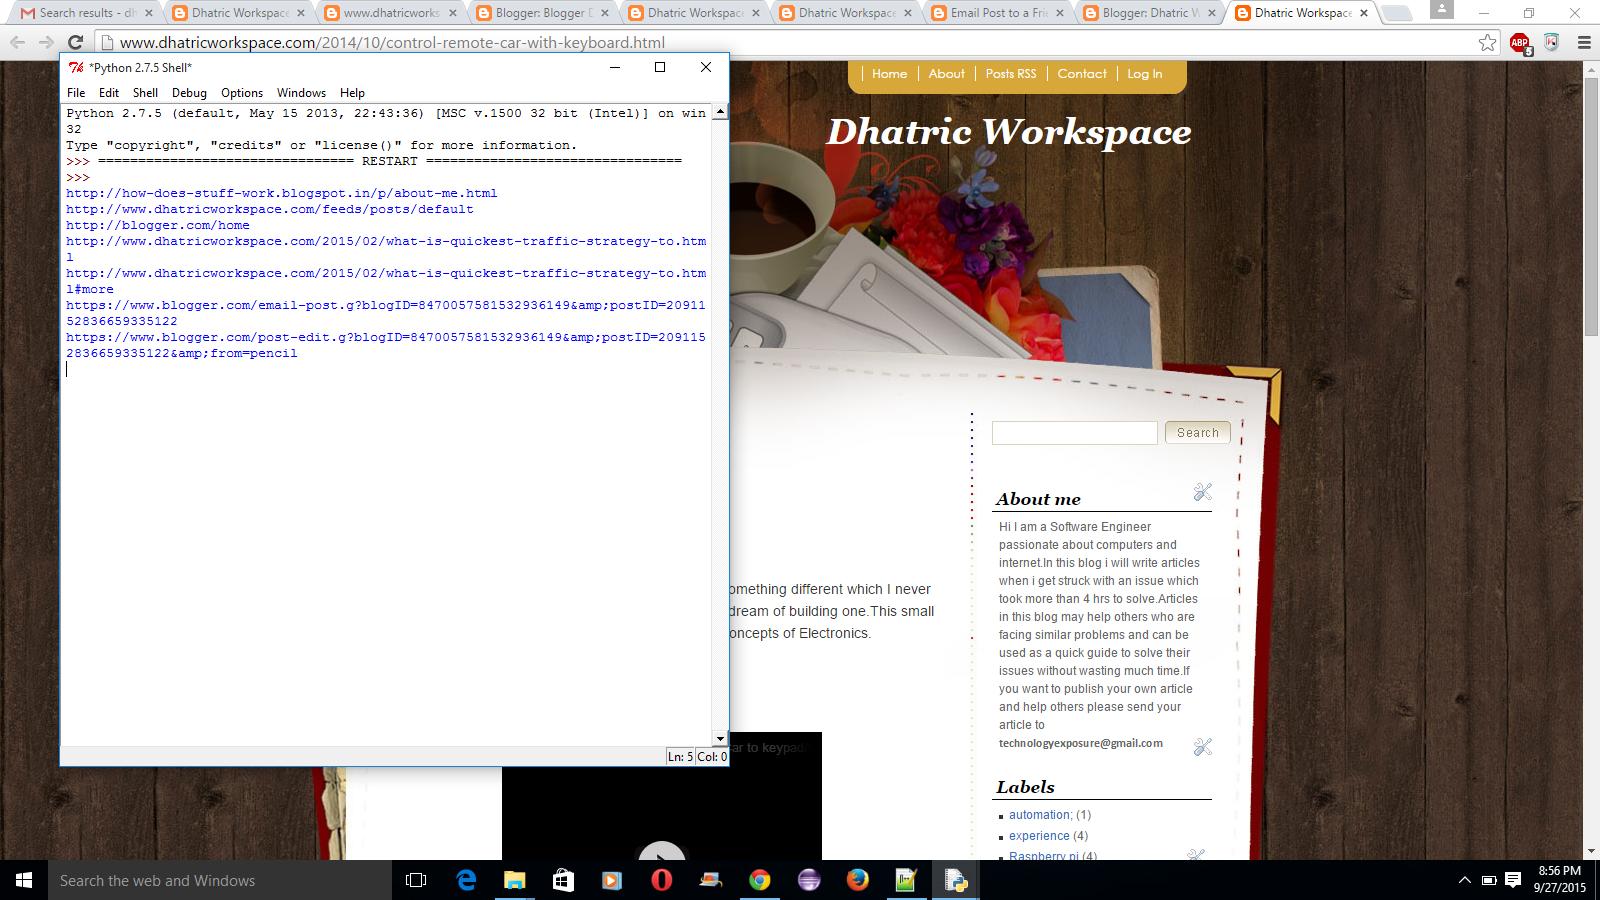This screenshot has height=900, width=1600.
Task: Open the Windows menu in Python Shell
Action: (x=301, y=92)
